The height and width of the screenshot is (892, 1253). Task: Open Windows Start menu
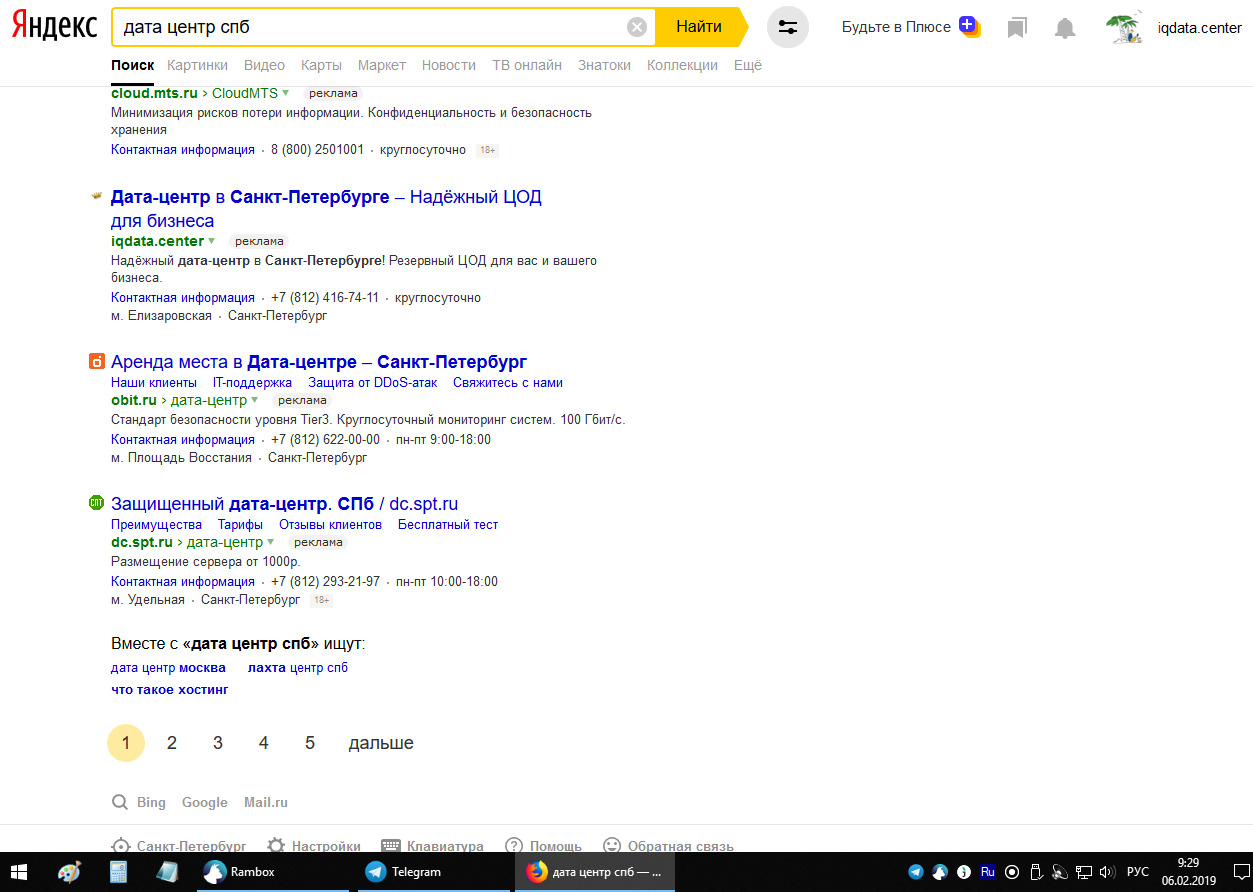coord(19,872)
